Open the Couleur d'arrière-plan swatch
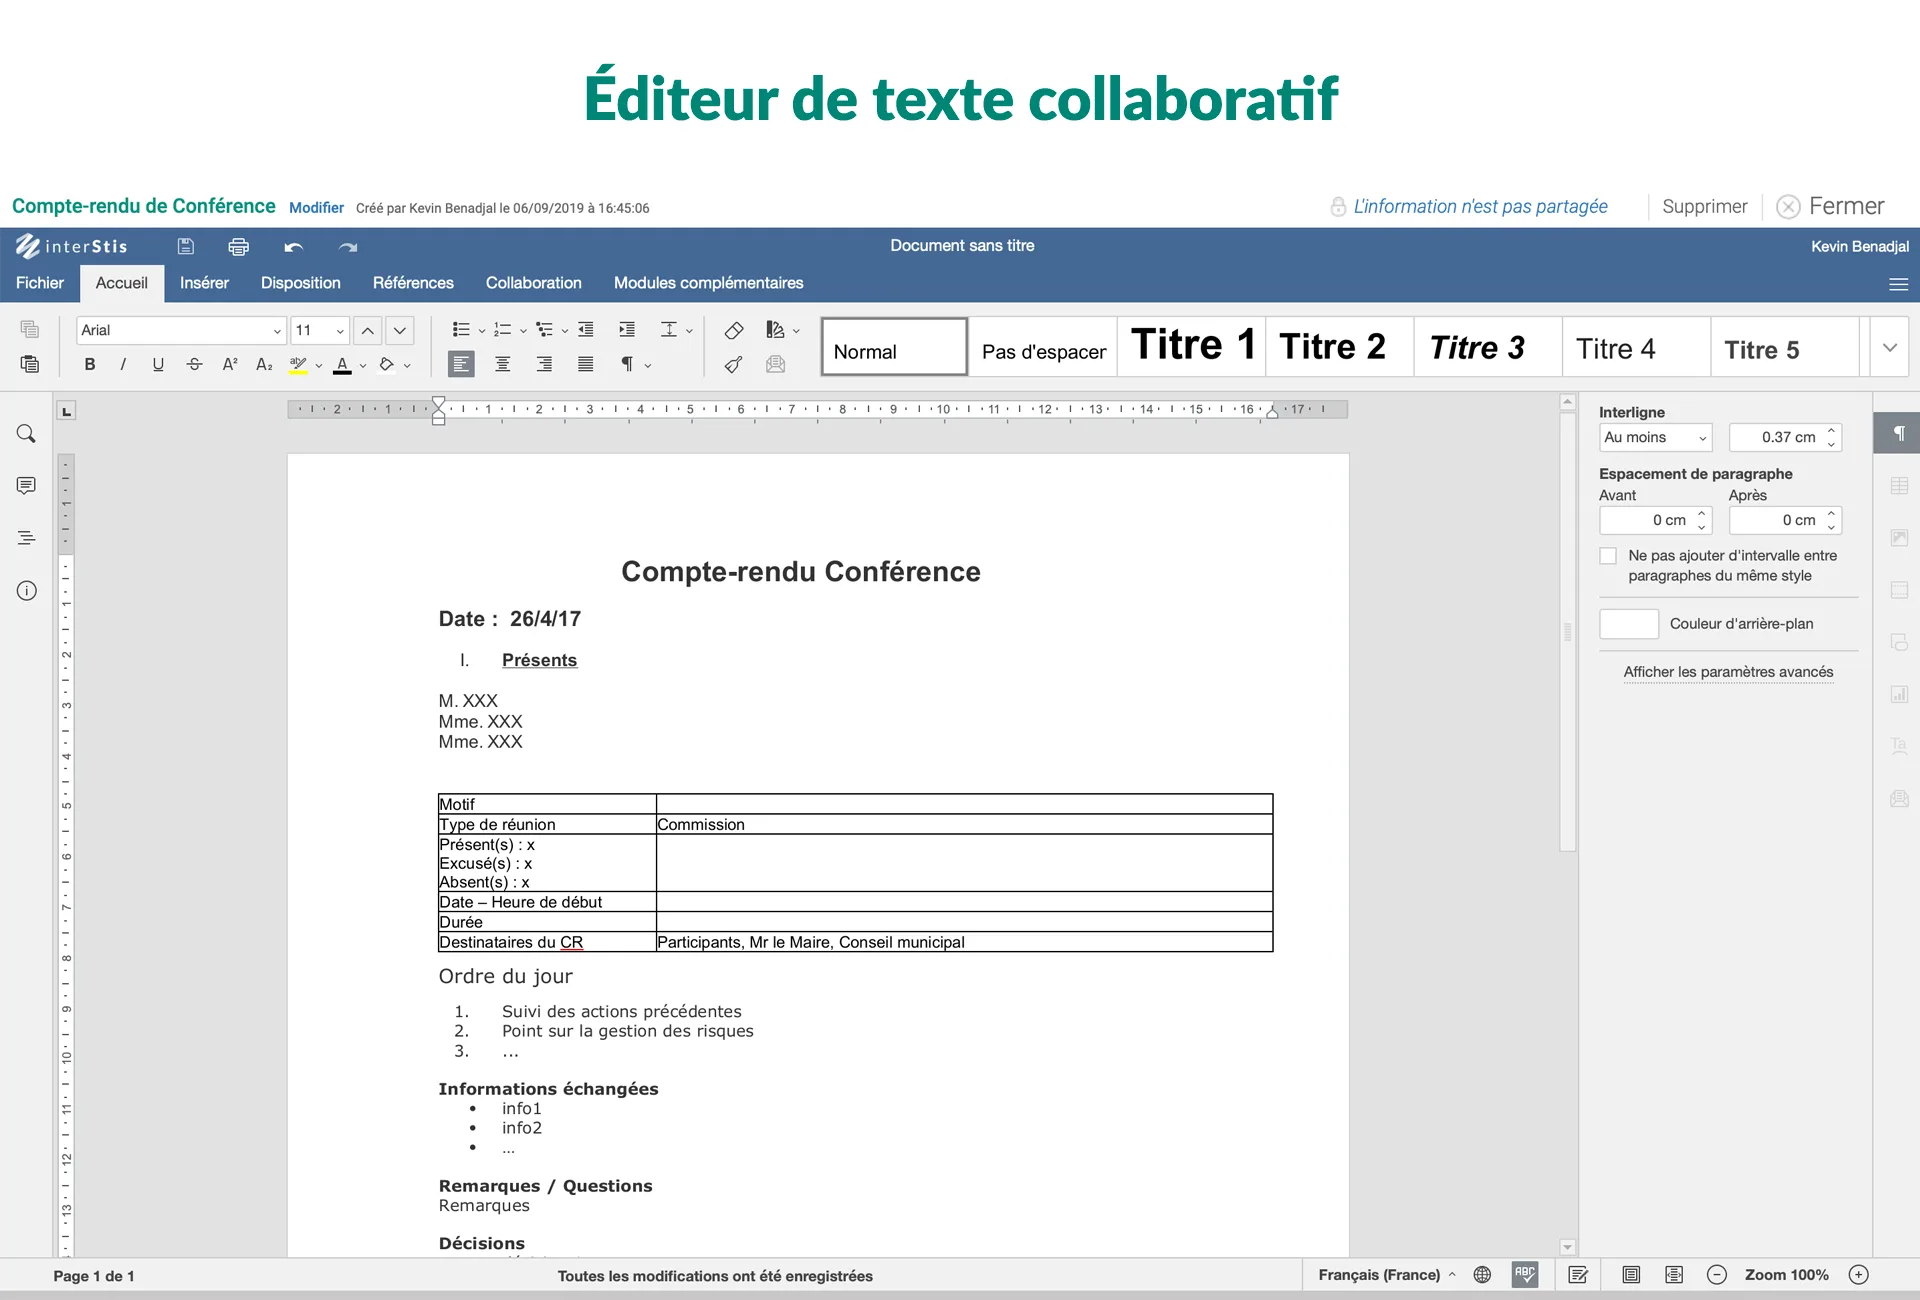This screenshot has height=1300, width=1920. coord(1629,624)
